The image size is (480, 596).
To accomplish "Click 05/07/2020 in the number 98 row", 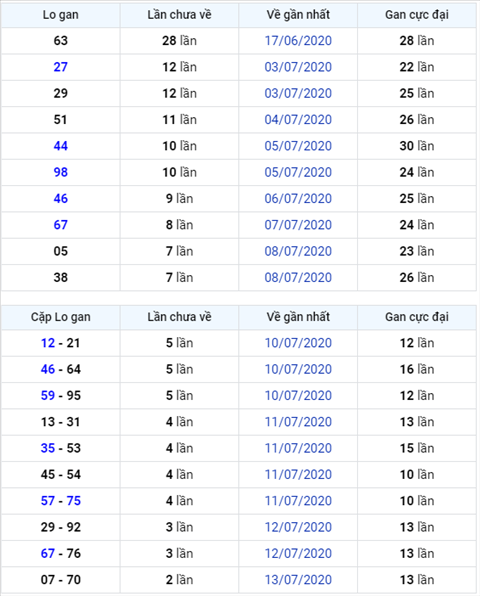I will pos(298,172).
